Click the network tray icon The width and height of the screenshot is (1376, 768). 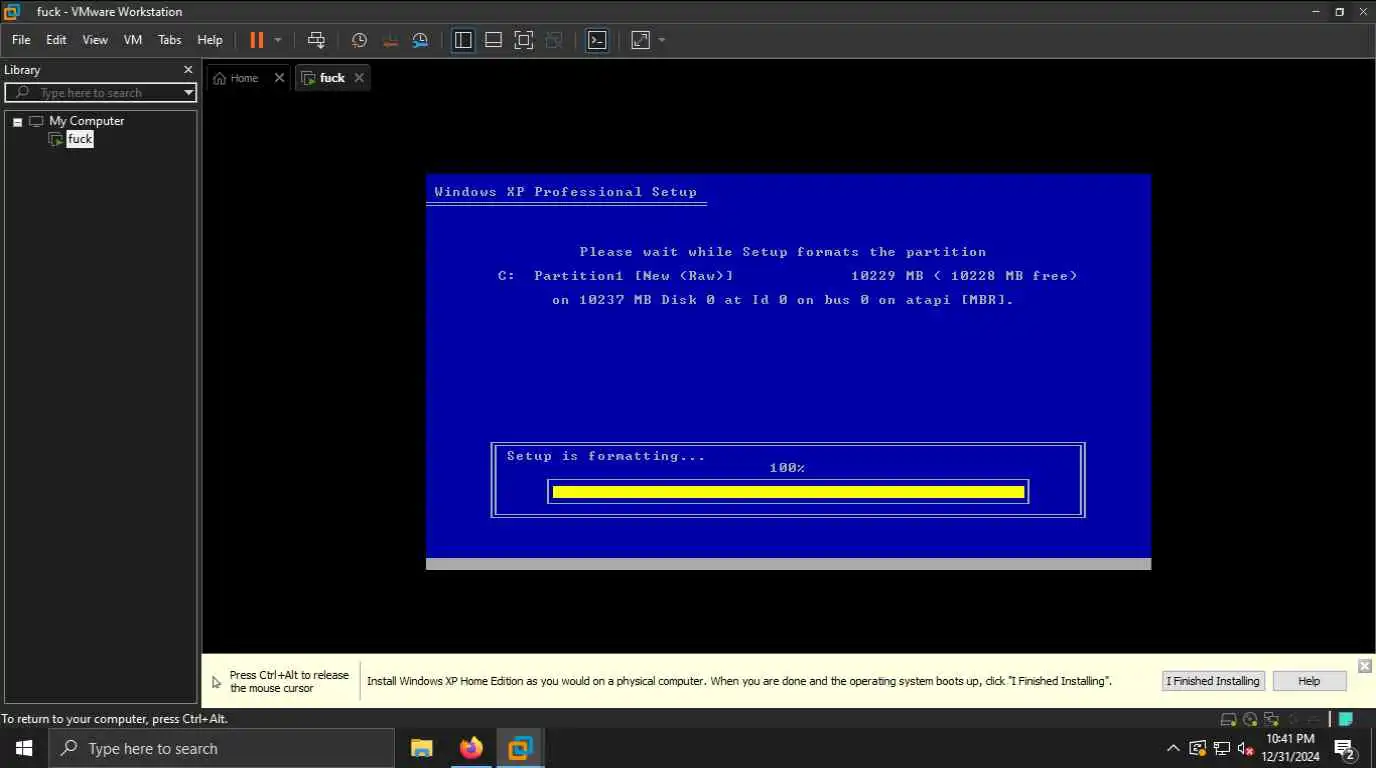(1221, 748)
